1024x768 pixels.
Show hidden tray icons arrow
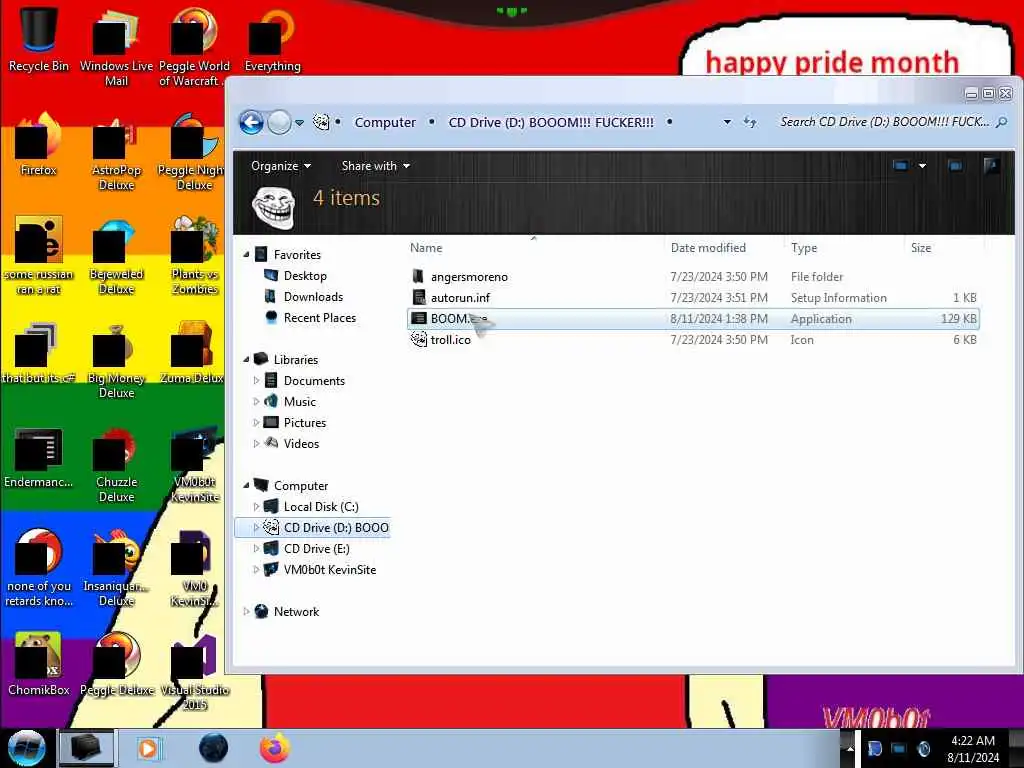pyautogui.click(x=850, y=748)
